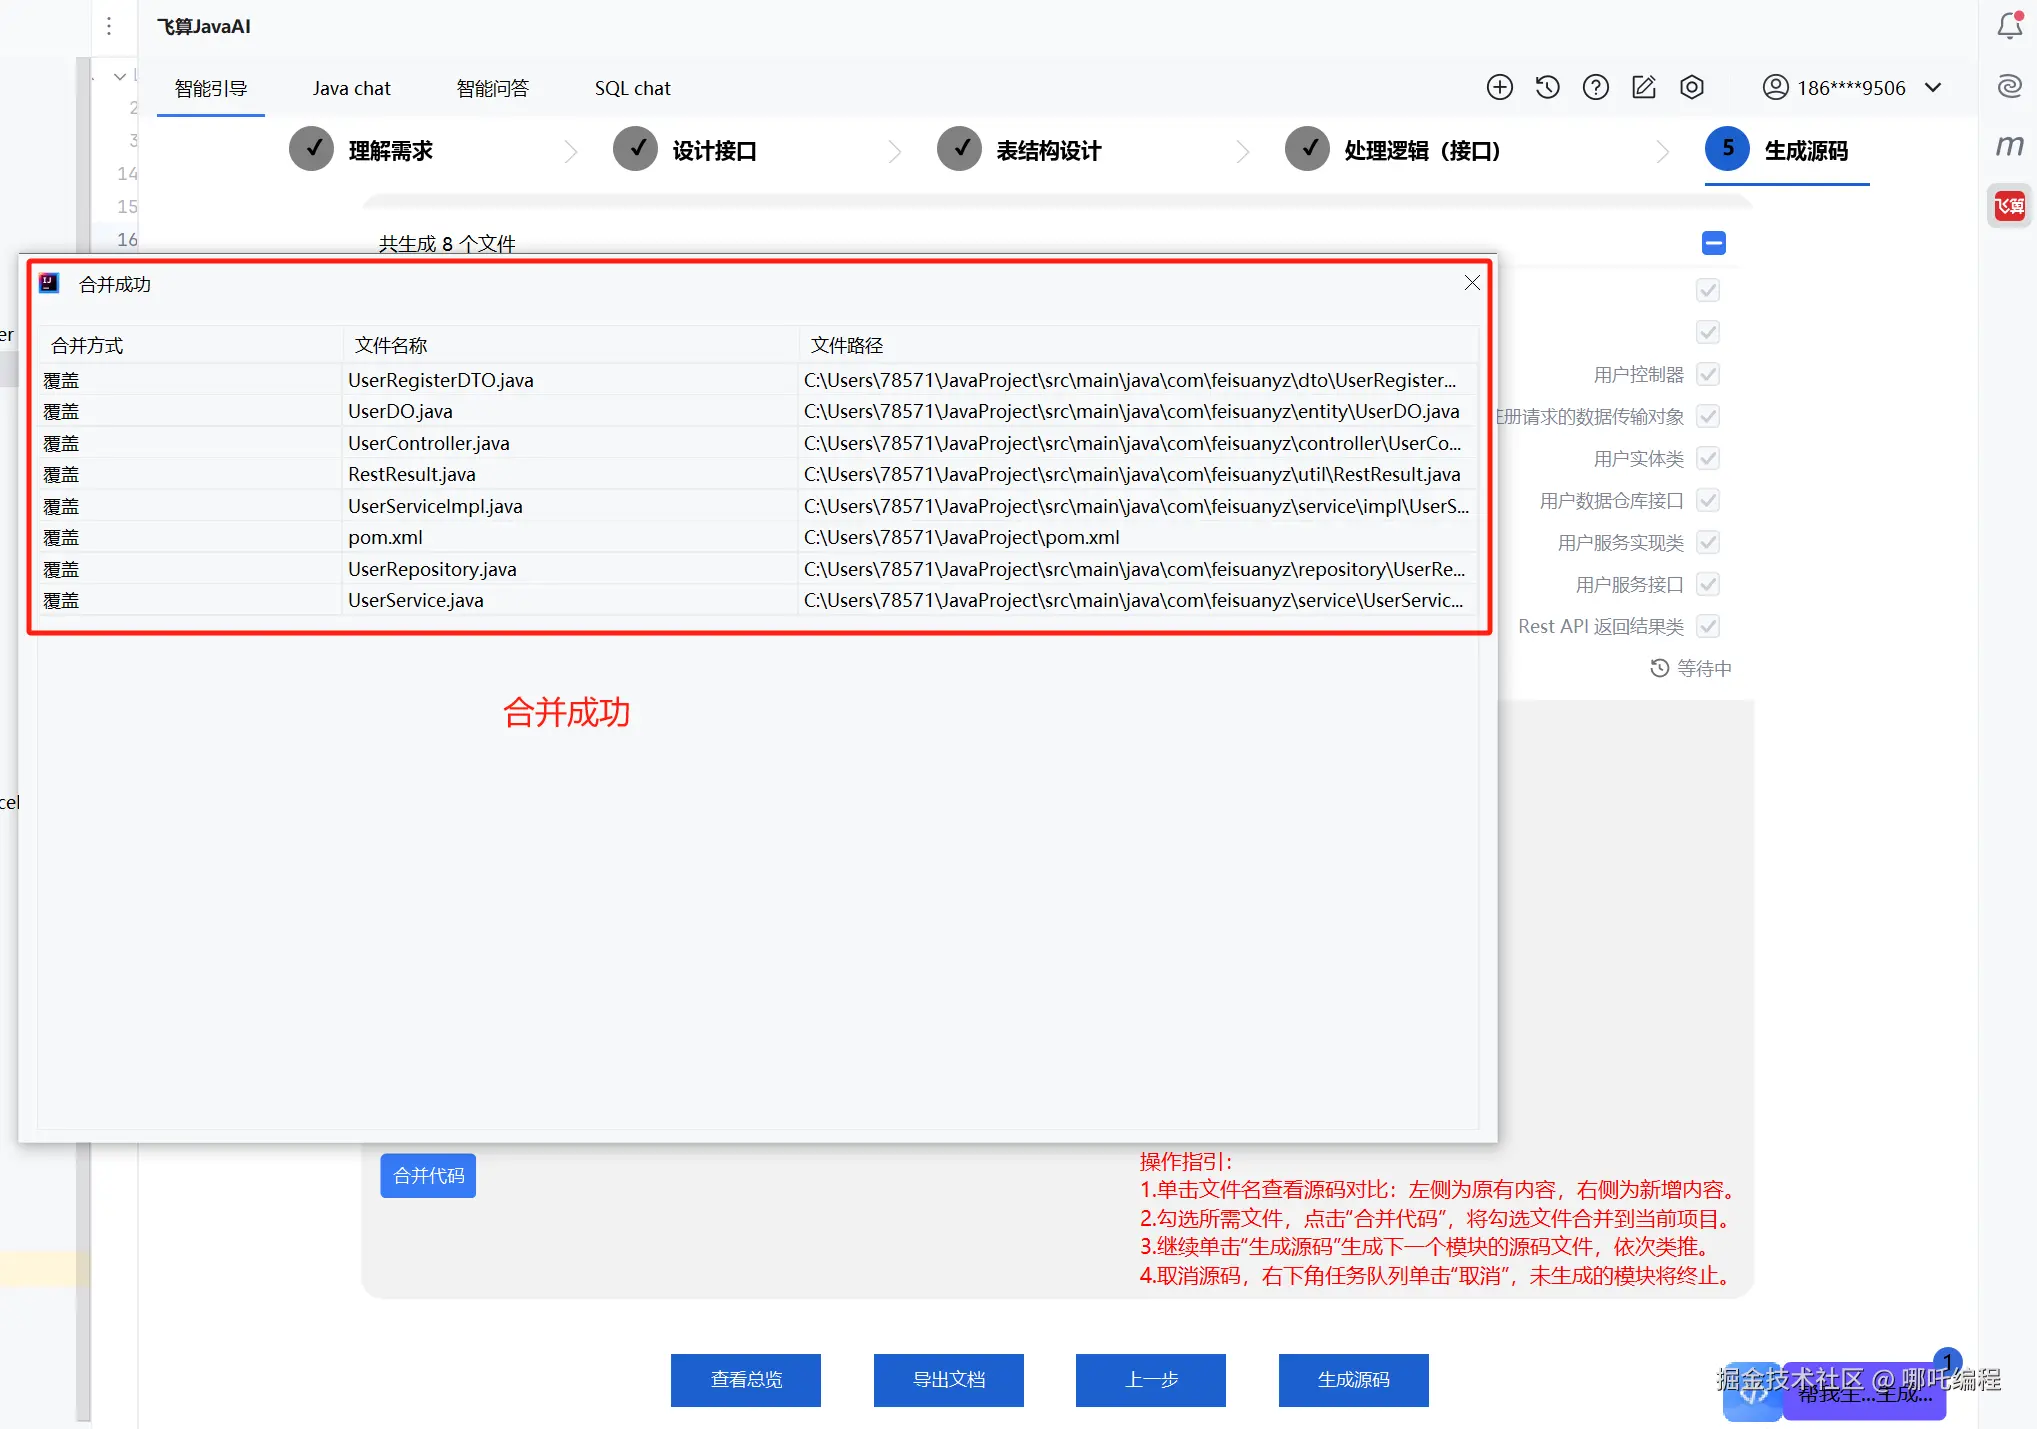The width and height of the screenshot is (2037, 1429).
Task: Expand the 186****9506 account dropdown
Action: pyautogui.click(x=1933, y=88)
